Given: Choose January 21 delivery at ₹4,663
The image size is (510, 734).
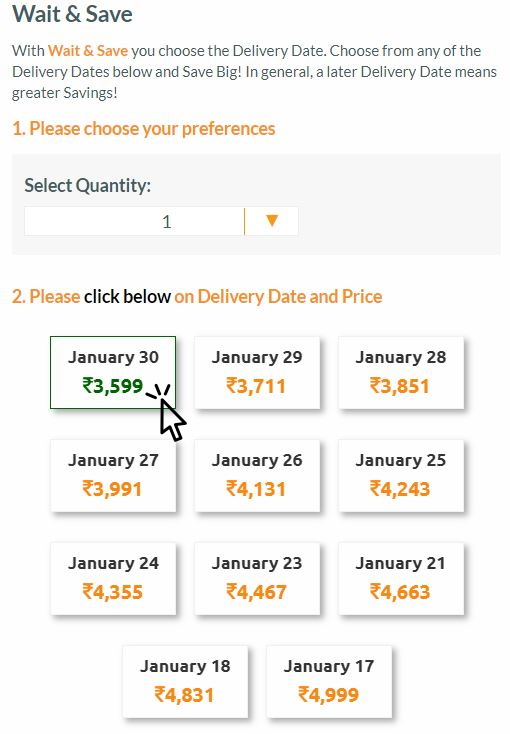Looking at the screenshot, I should tap(401, 578).
